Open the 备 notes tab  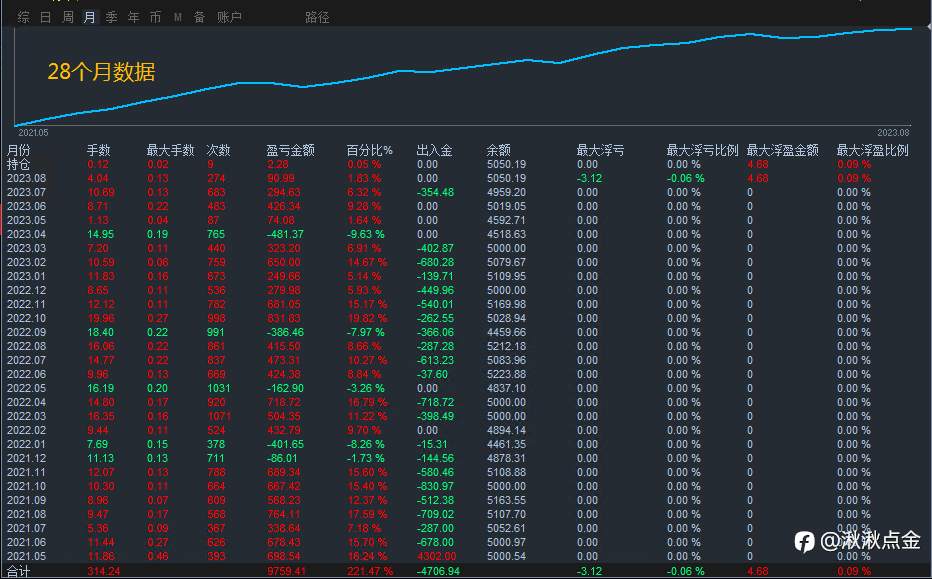click(199, 17)
